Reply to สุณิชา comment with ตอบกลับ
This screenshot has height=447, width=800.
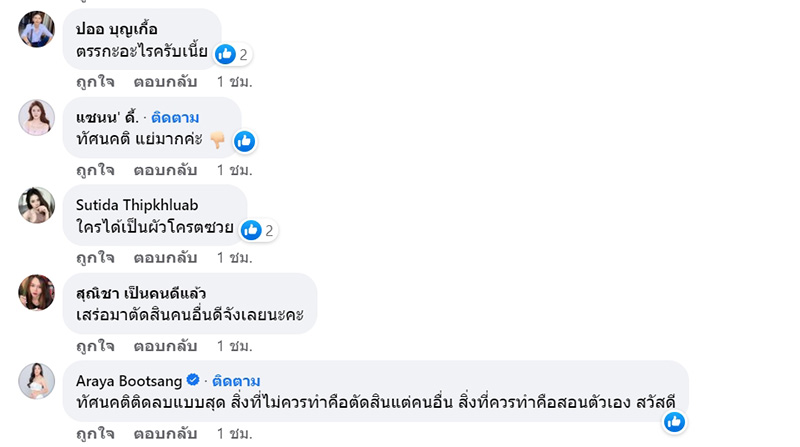165,346
